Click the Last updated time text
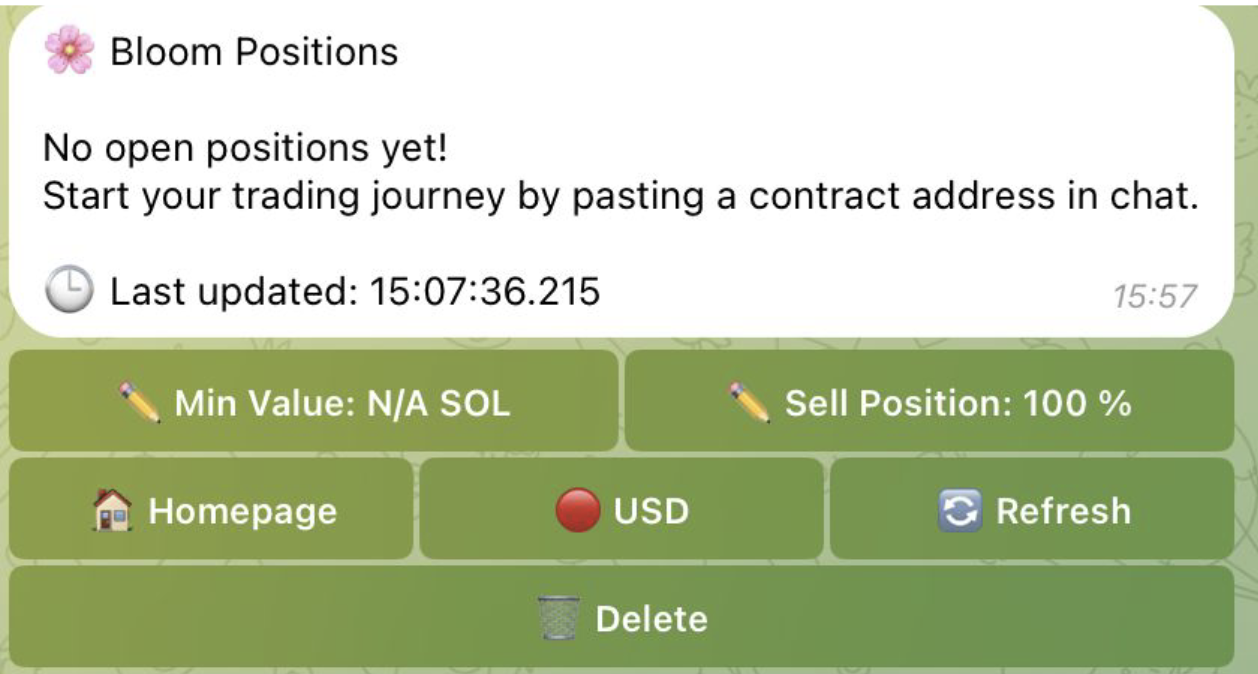 point(355,291)
